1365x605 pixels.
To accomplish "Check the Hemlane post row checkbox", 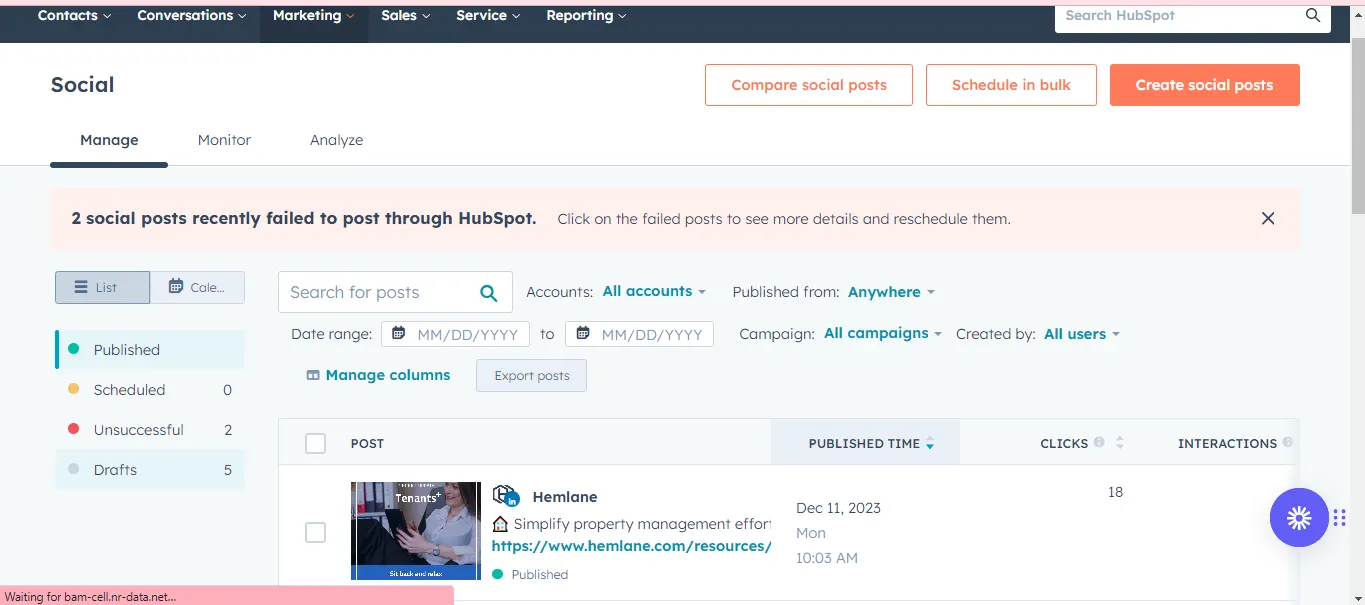I will point(315,533).
